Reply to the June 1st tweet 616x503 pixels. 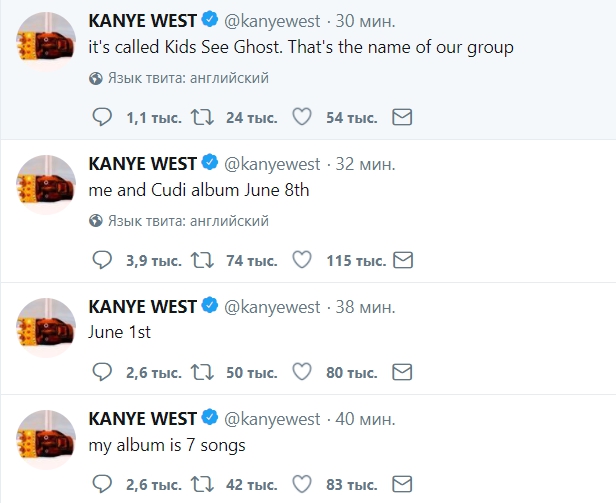(101, 373)
